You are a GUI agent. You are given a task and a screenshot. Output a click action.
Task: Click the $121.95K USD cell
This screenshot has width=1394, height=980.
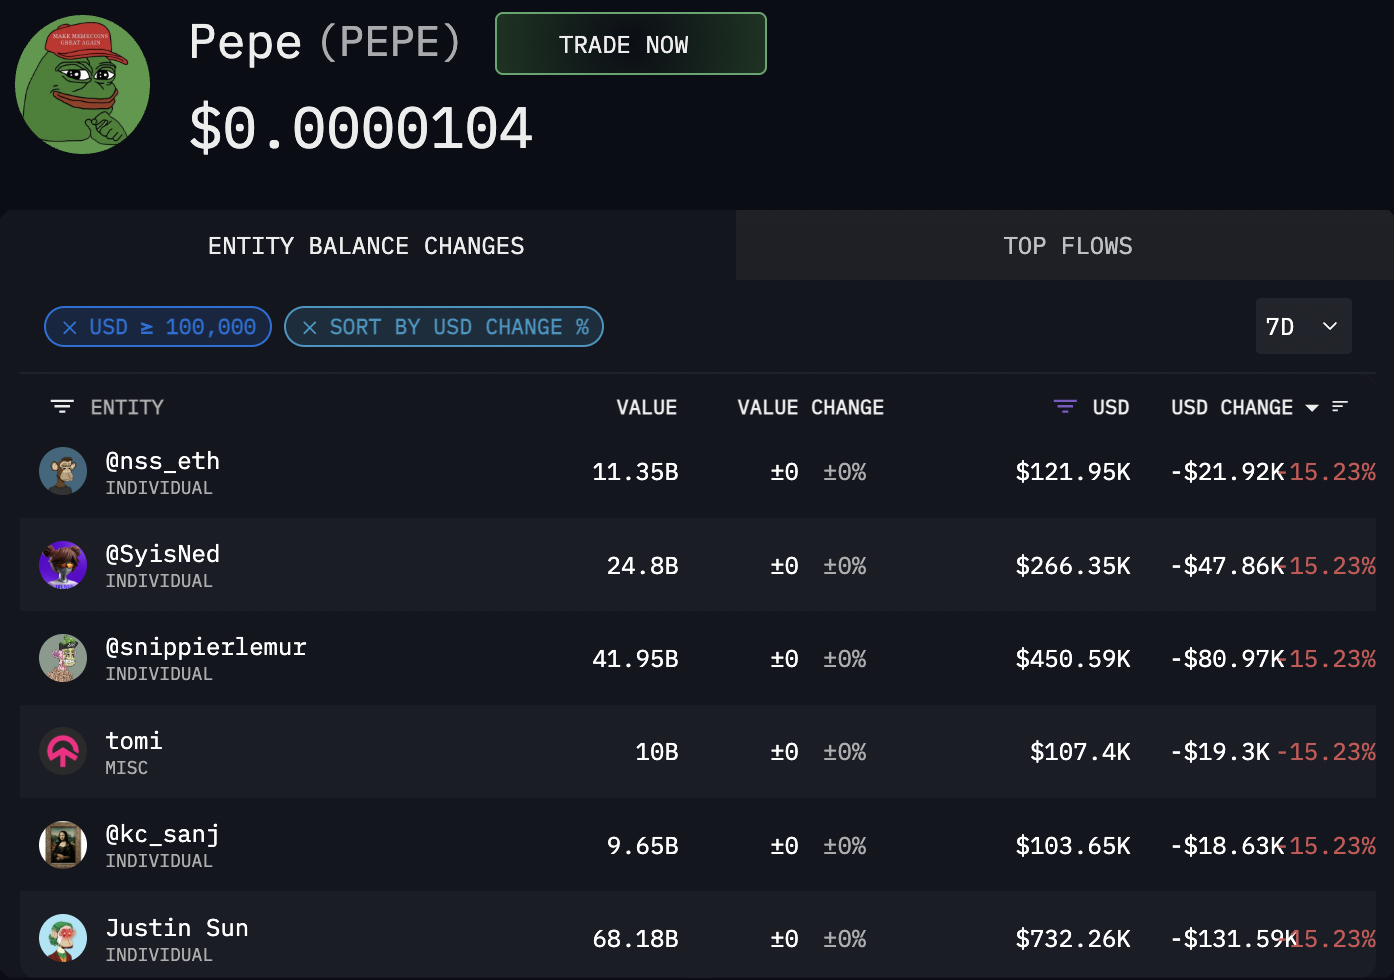[x=1073, y=472]
